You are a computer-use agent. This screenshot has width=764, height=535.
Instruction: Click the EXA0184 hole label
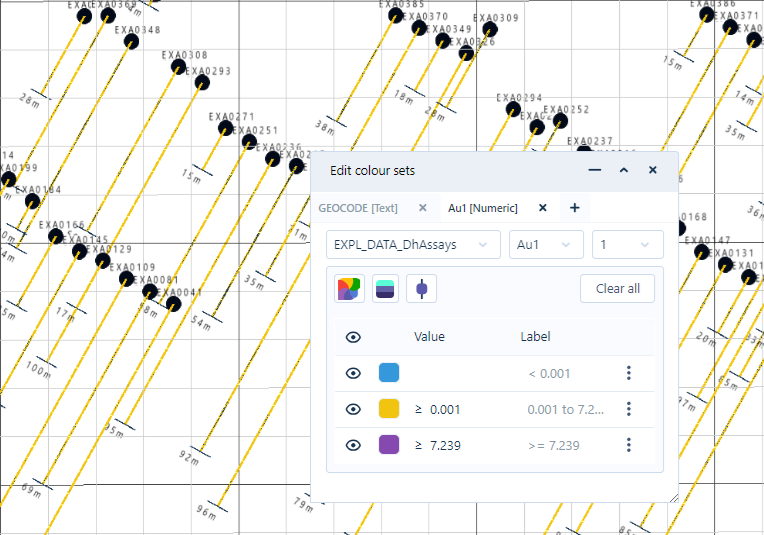(38, 190)
